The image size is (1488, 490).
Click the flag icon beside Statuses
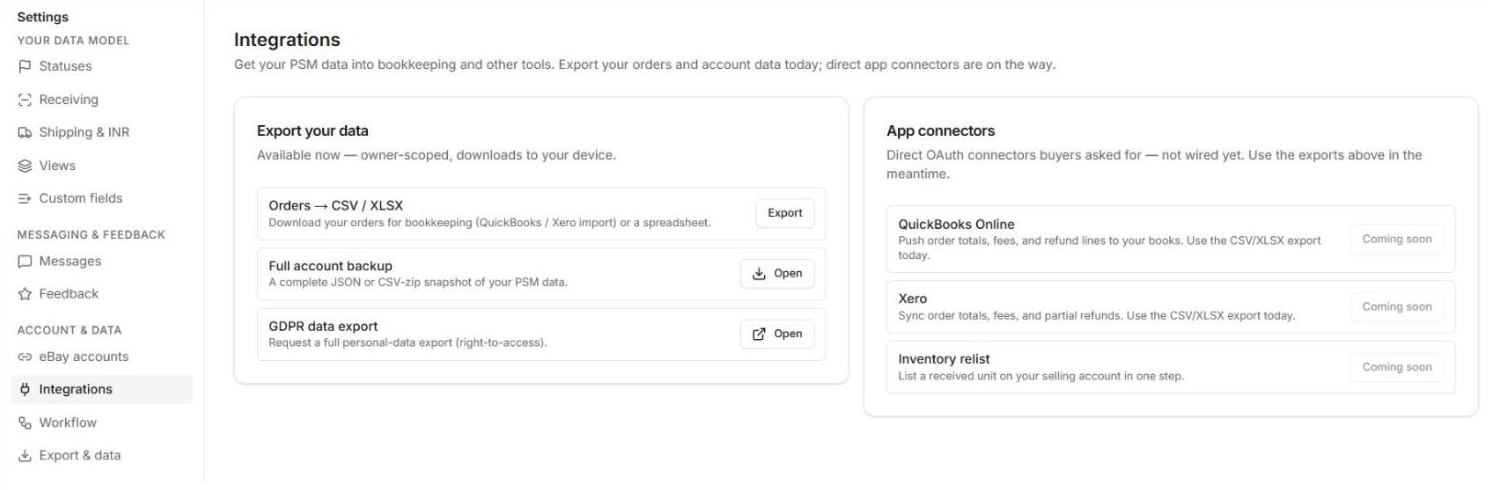pyautogui.click(x=25, y=67)
